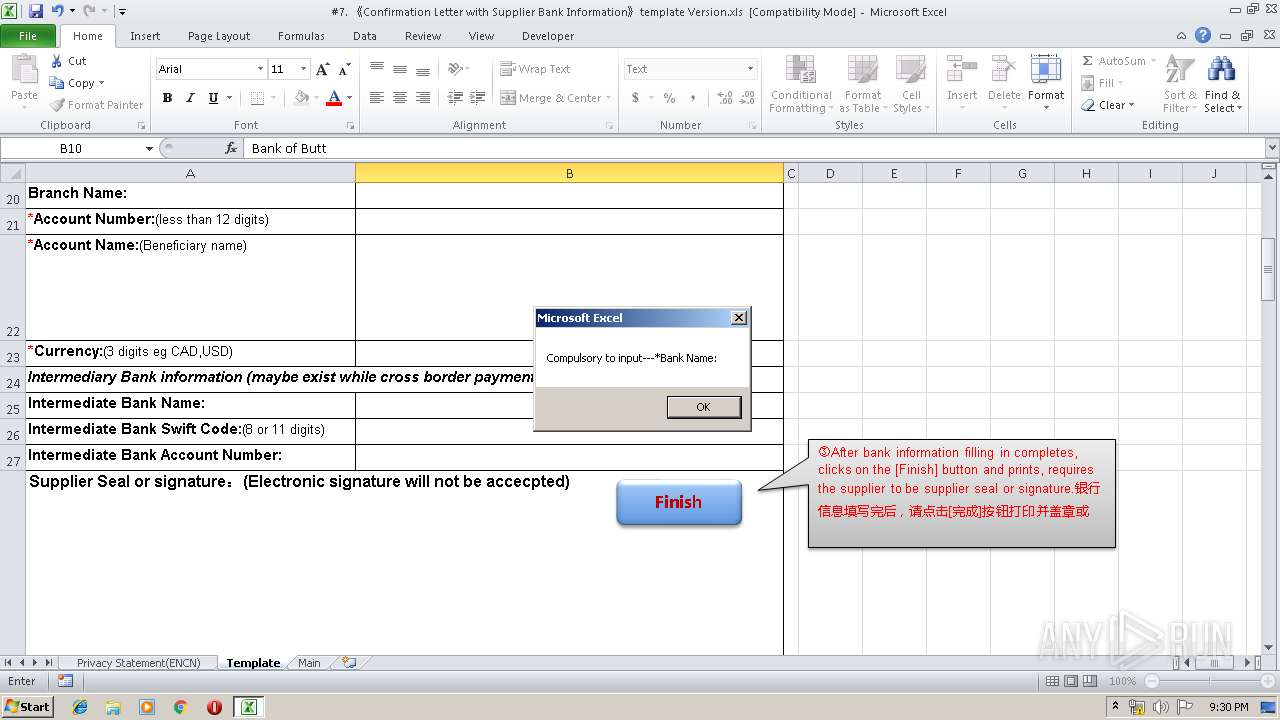Open the font color dropdown arrow
This screenshot has width=1280, height=720.
349,98
